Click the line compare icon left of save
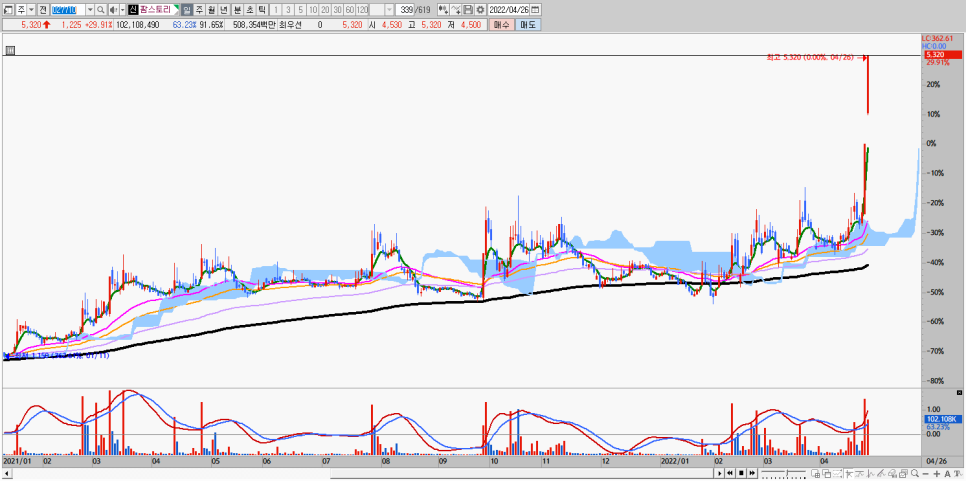This screenshot has width=966, height=481. (455, 10)
